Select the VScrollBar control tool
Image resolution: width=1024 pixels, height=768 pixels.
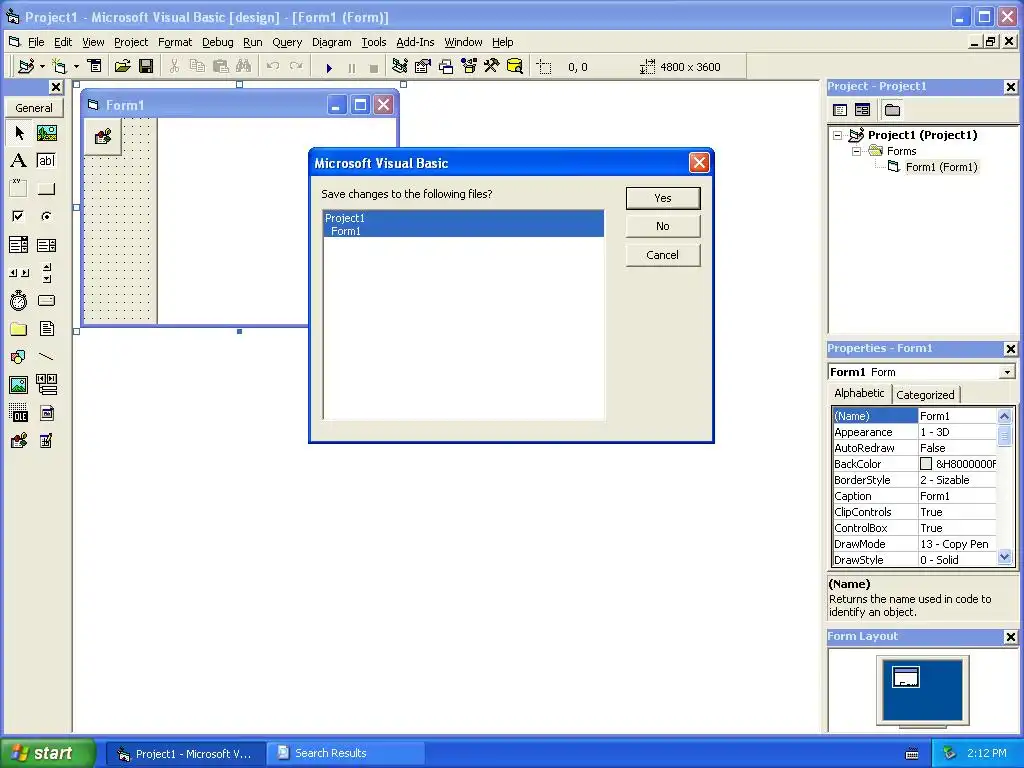[46, 272]
